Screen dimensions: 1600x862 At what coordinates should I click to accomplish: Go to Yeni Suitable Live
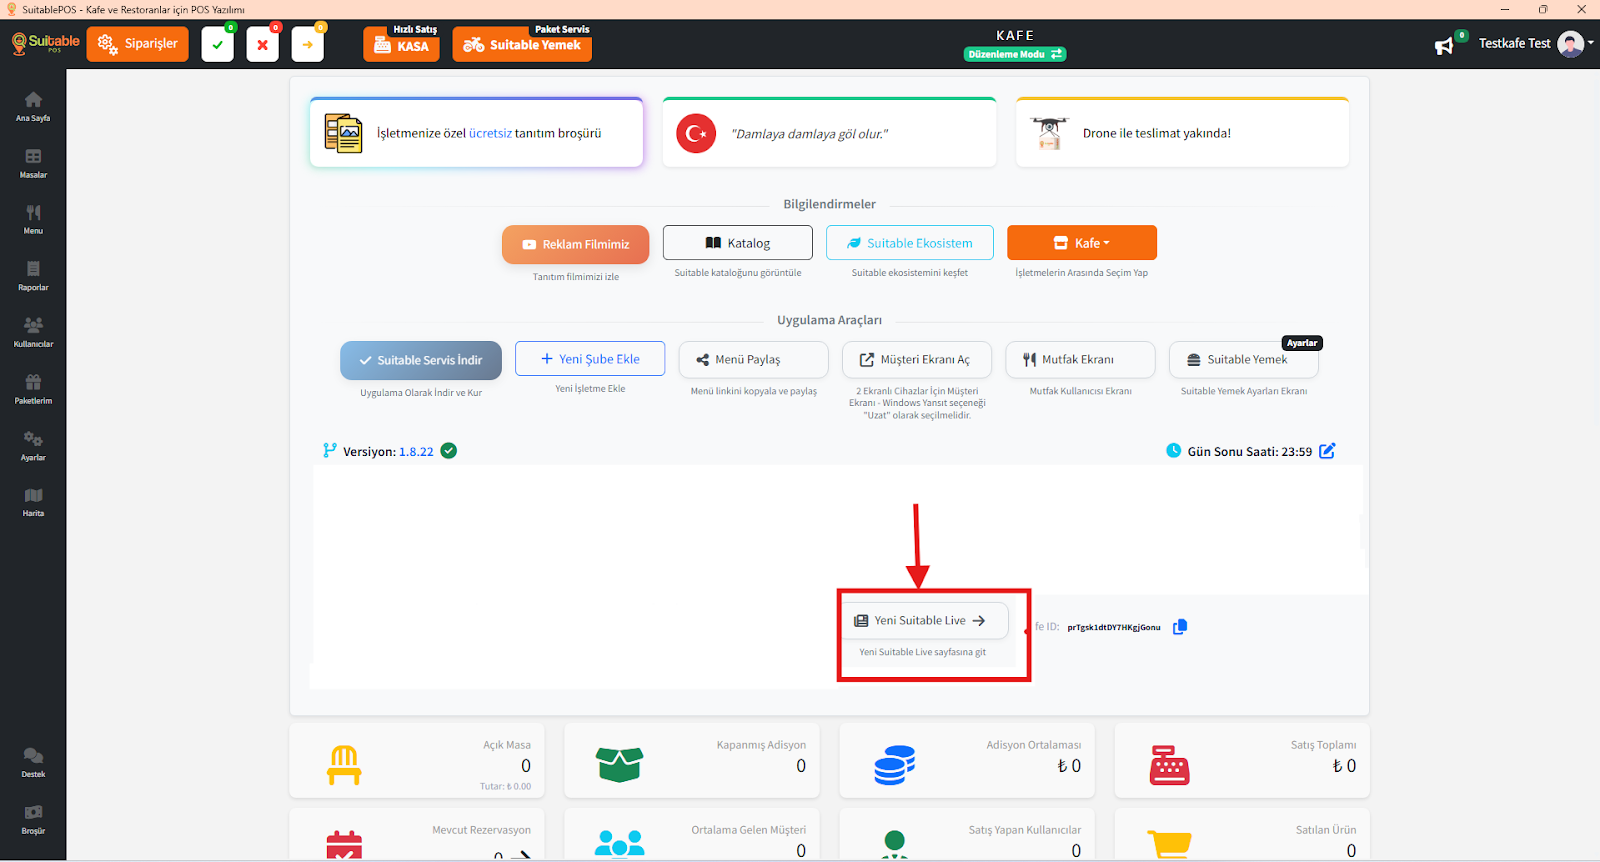click(x=924, y=620)
